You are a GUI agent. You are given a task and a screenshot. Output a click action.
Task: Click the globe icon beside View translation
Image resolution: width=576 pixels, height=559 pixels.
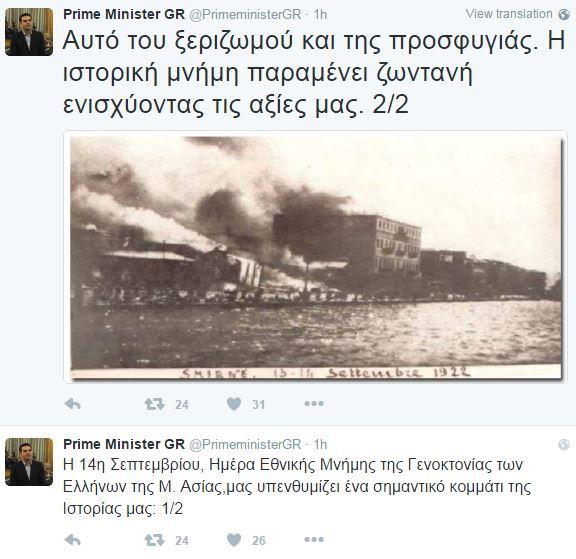point(564,14)
